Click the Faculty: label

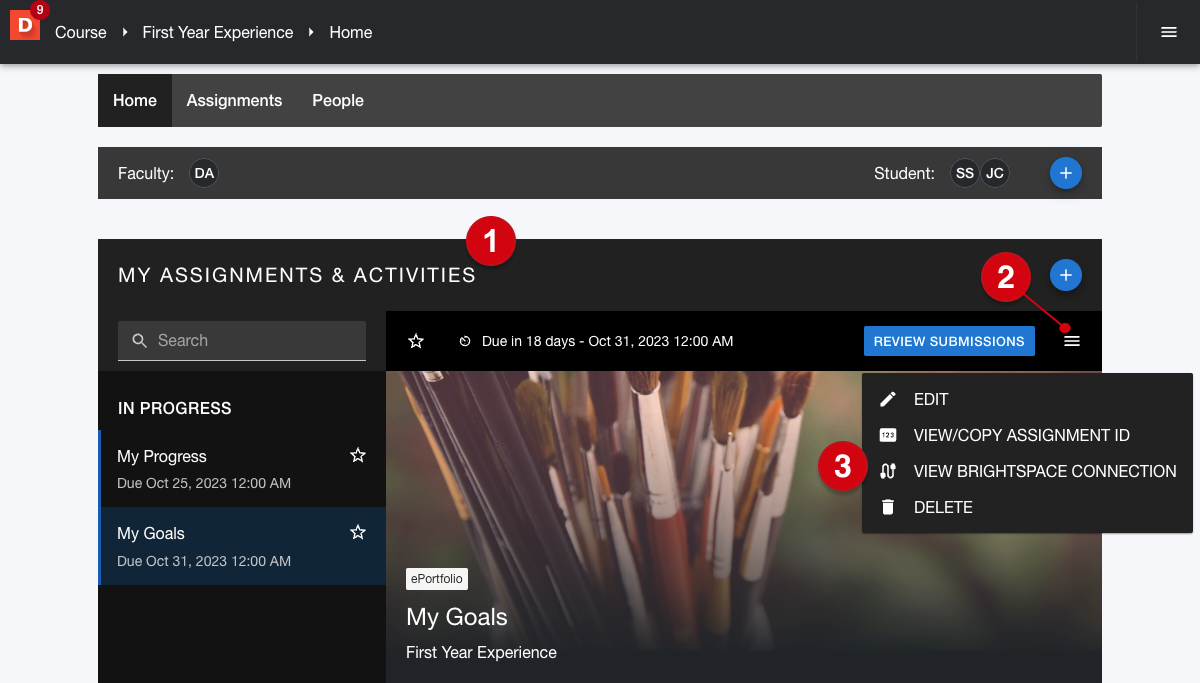point(146,173)
